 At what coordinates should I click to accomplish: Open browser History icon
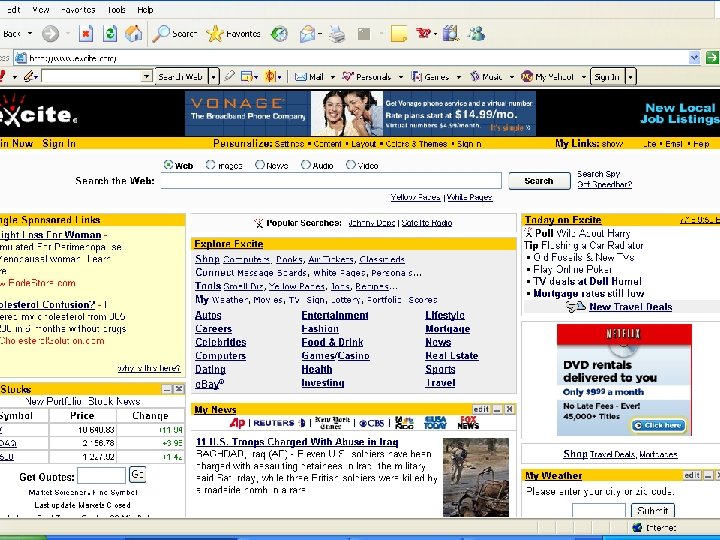279,34
